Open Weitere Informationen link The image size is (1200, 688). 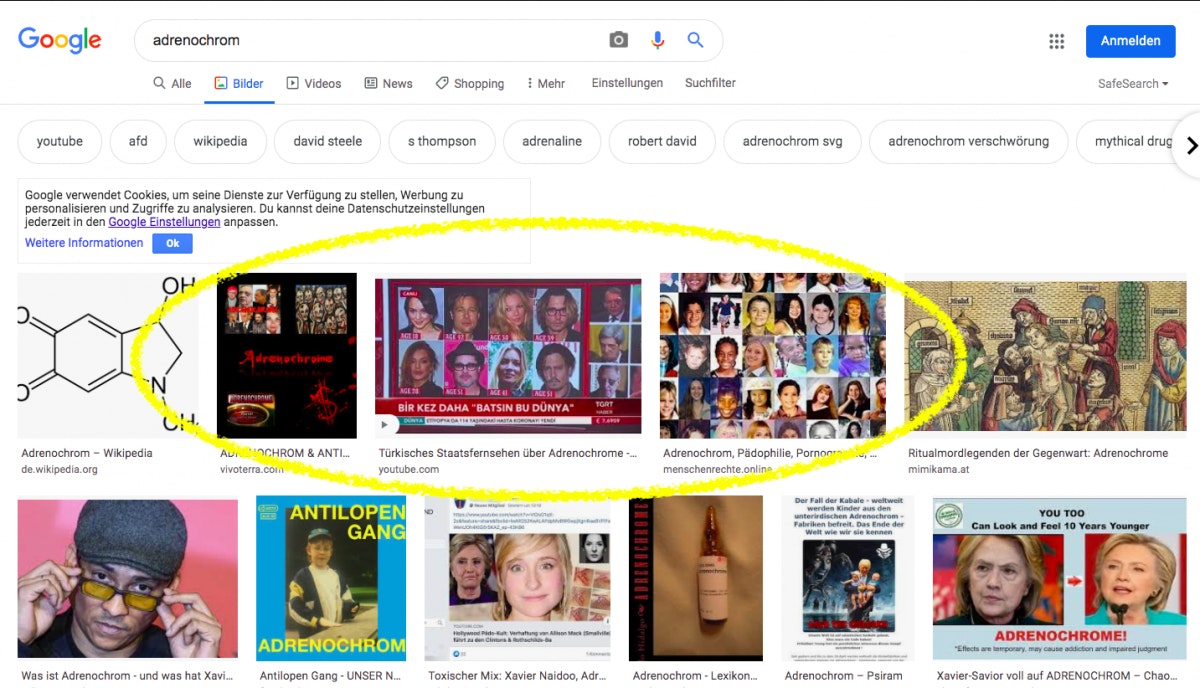click(84, 243)
